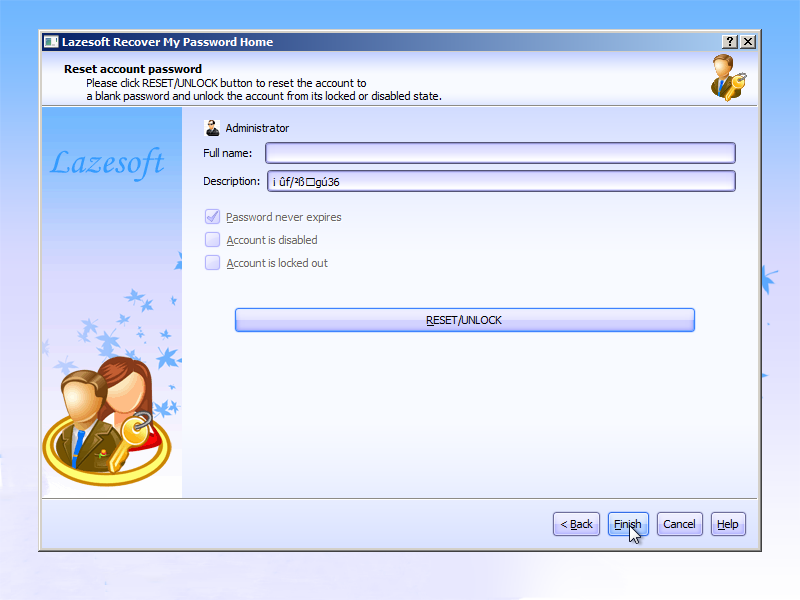Toggle Password never expires checkbox
This screenshot has height=600, width=800.
[212, 217]
